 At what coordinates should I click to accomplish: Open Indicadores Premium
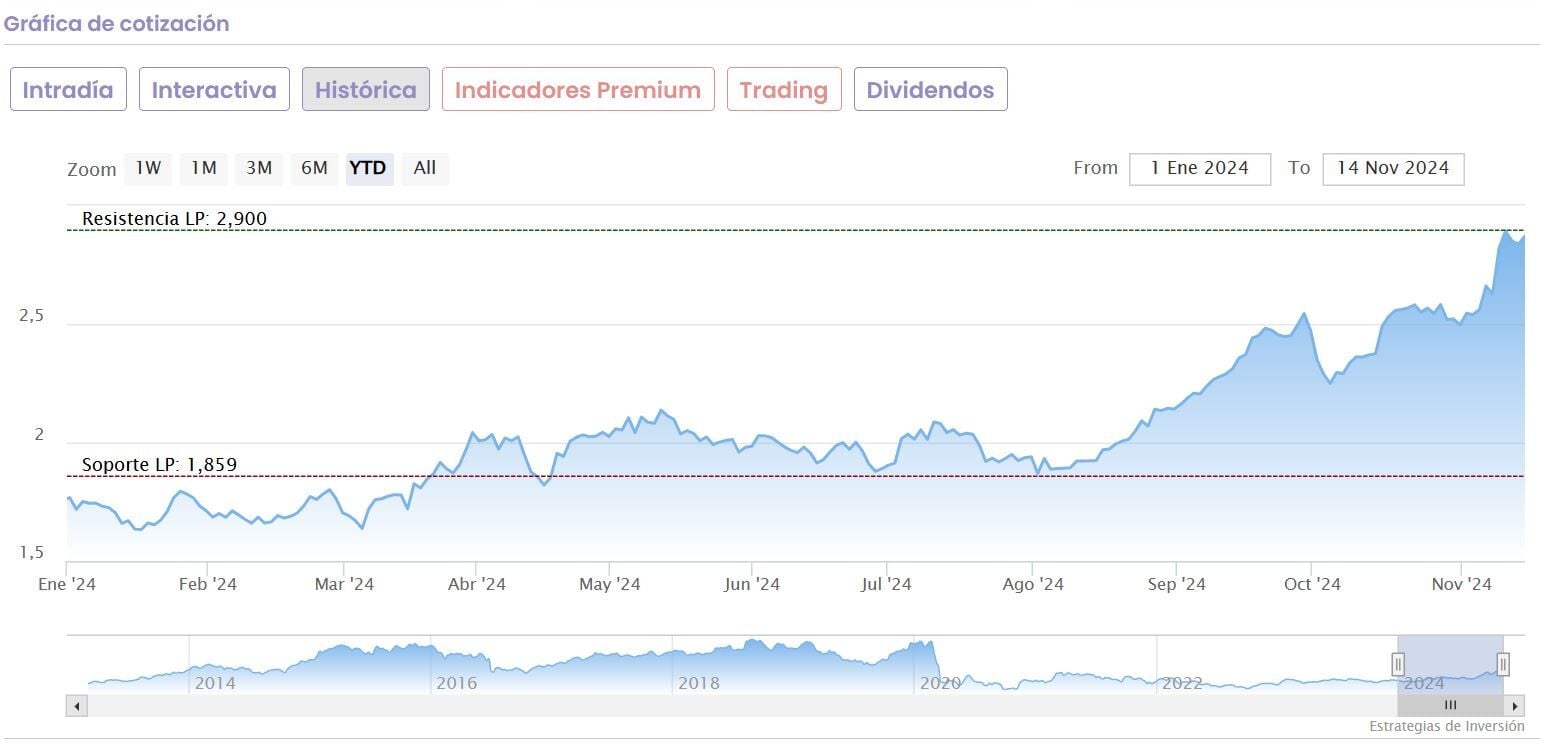coord(578,90)
